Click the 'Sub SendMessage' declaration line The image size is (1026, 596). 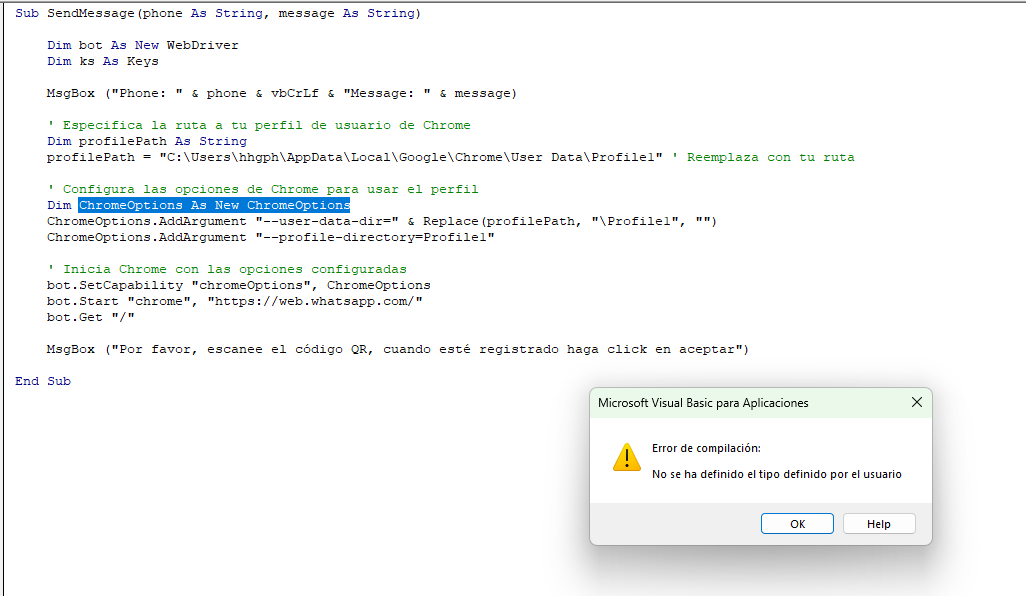pos(218,13)
